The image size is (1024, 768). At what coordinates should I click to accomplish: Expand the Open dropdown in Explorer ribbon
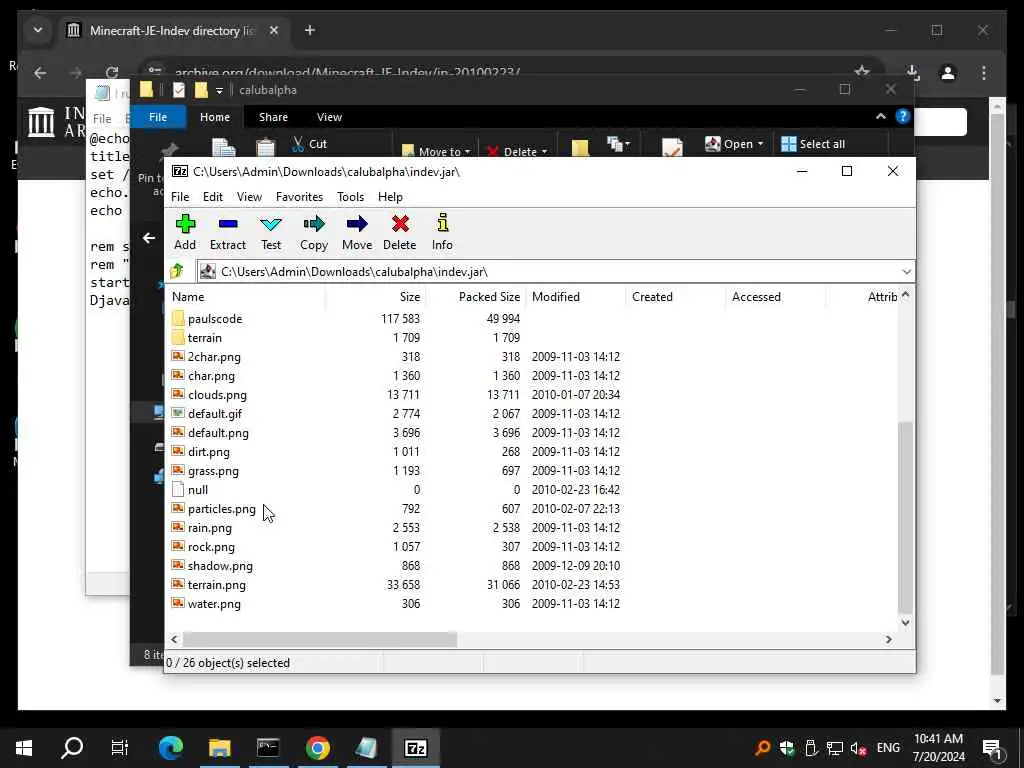pos(760,144)
